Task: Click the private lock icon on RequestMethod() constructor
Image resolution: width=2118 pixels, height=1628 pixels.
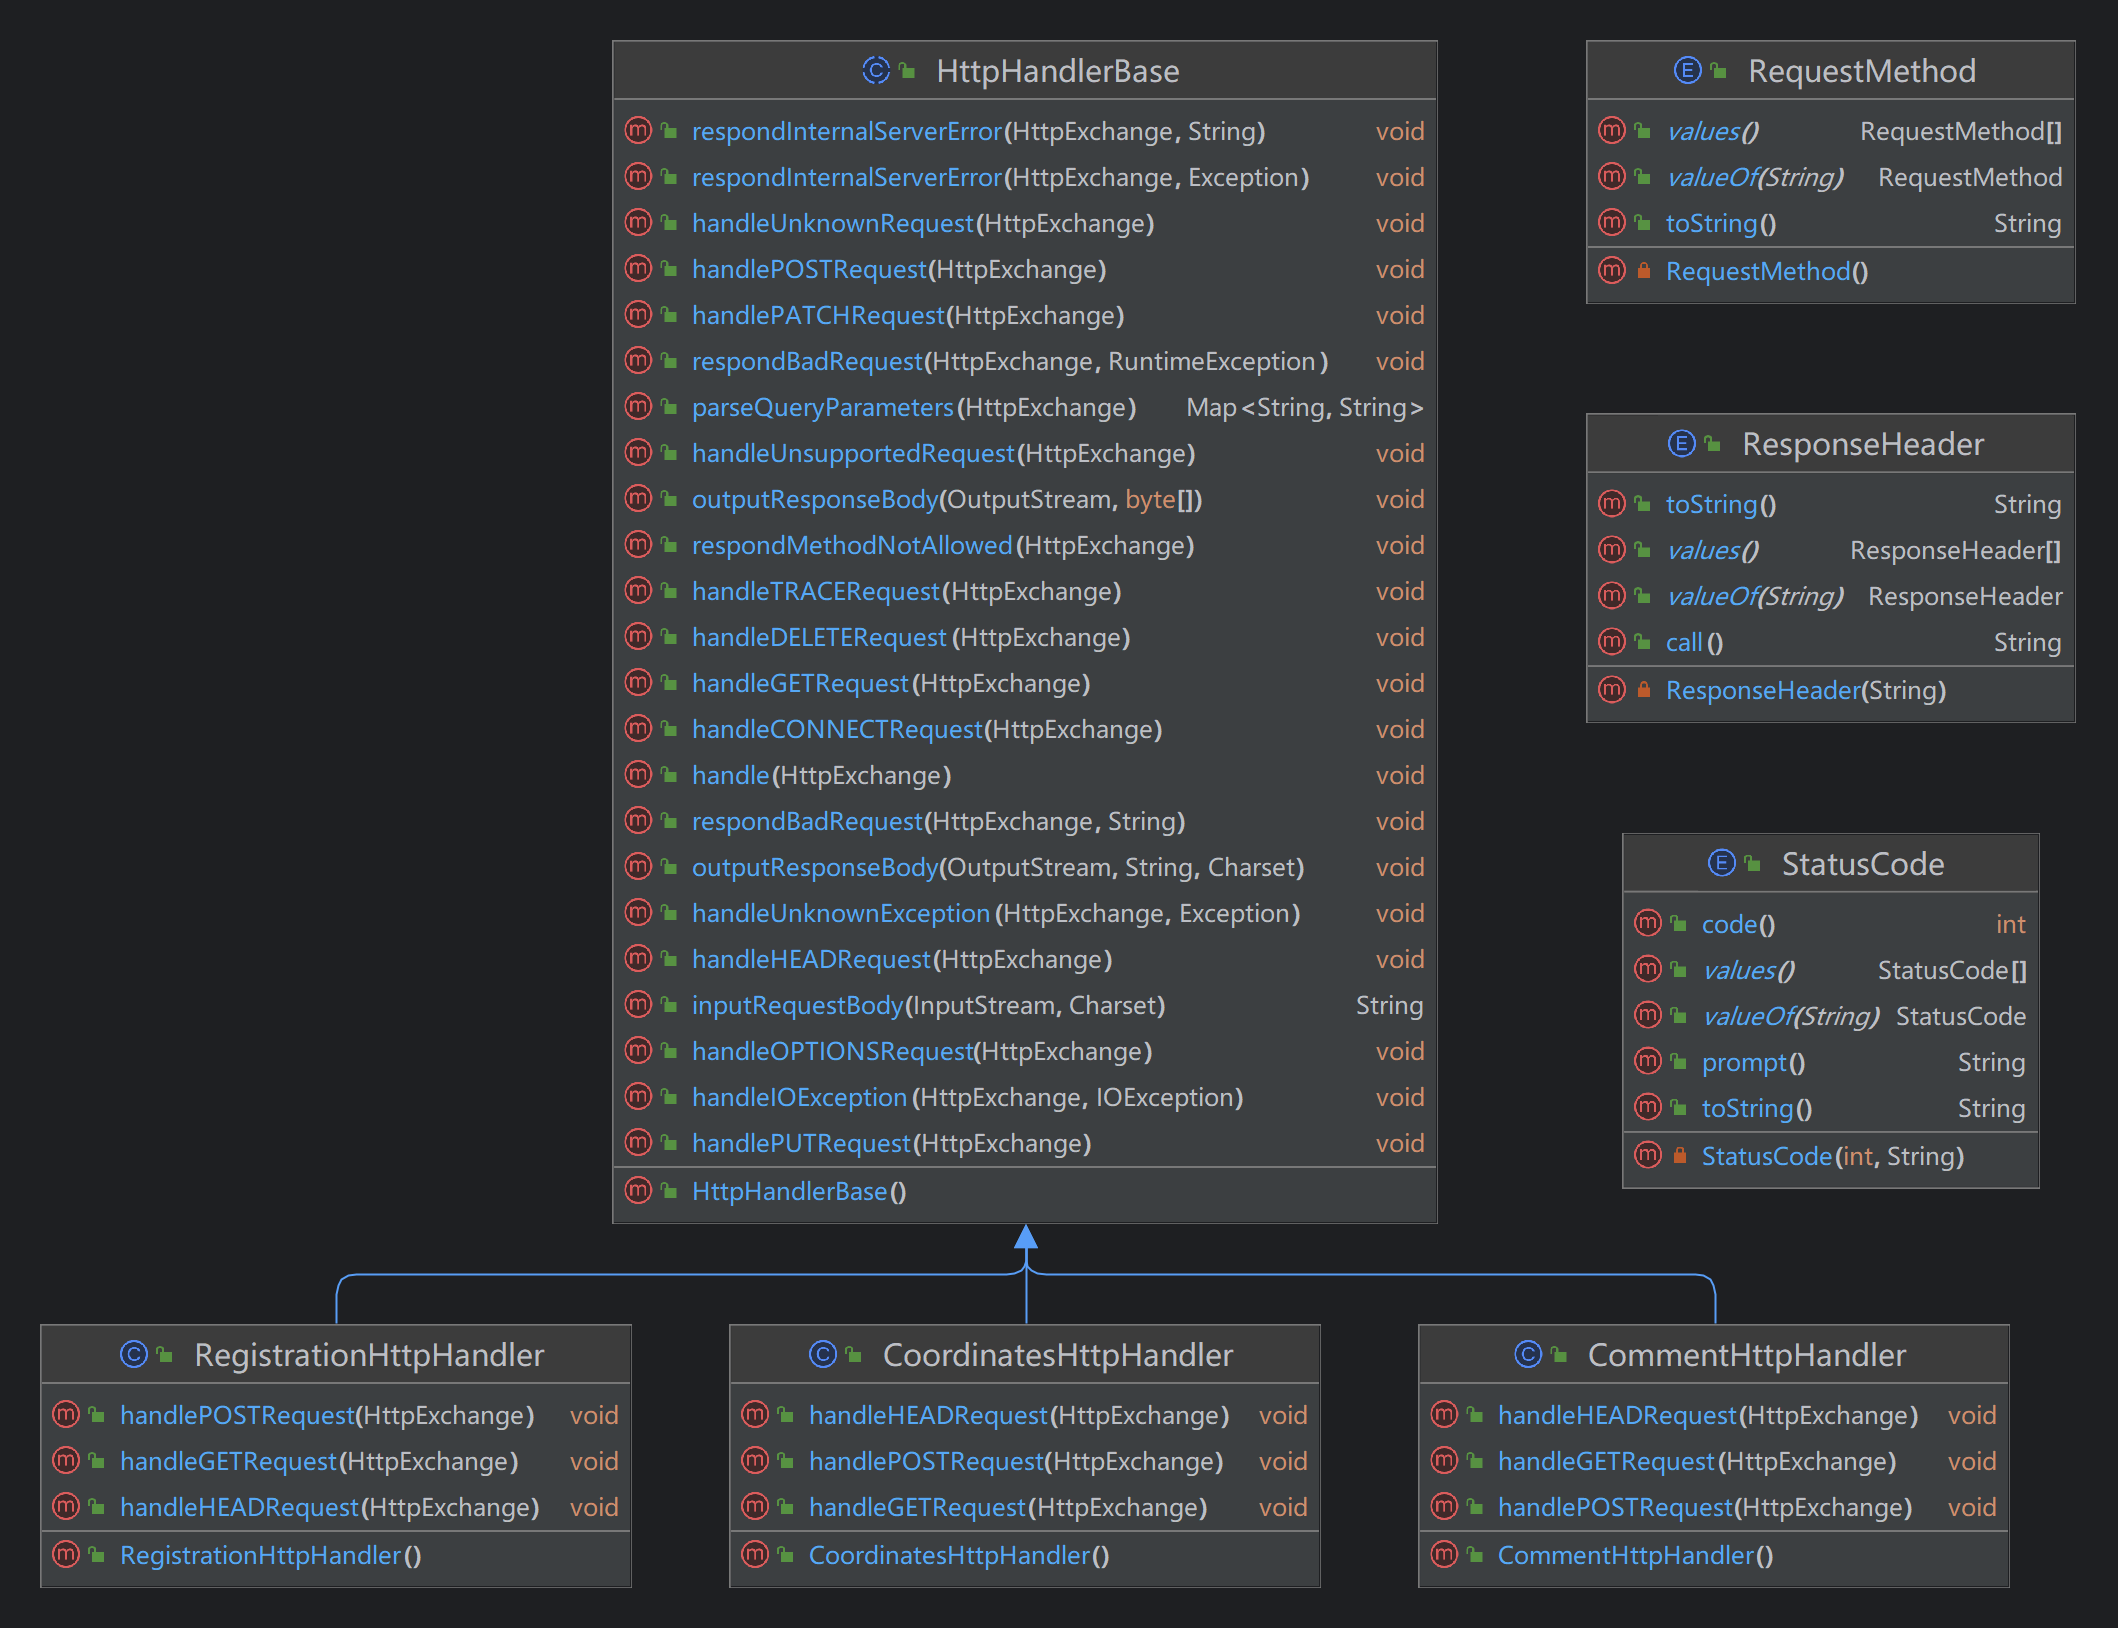Action: tap(1643, 270)
